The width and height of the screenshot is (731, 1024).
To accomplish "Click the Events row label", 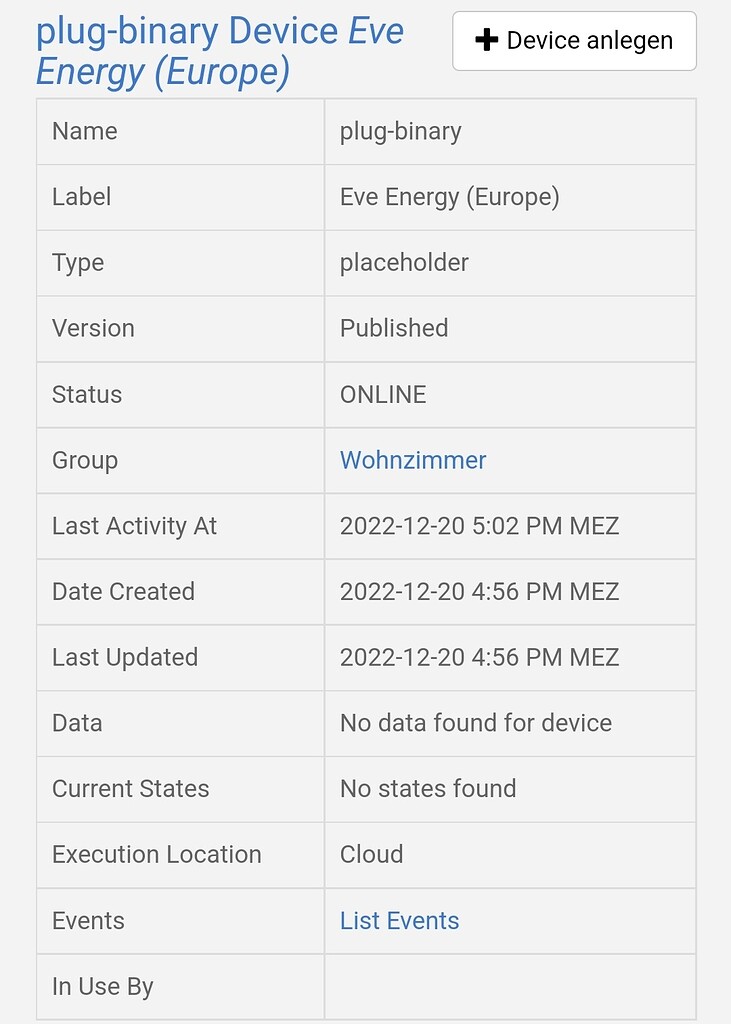I will pyautogui.click(x=88, y=920).
